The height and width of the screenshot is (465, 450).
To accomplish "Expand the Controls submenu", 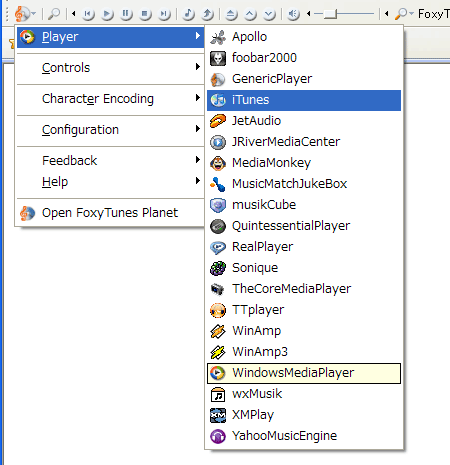I will pyautogui.click(x=110, y=68).
